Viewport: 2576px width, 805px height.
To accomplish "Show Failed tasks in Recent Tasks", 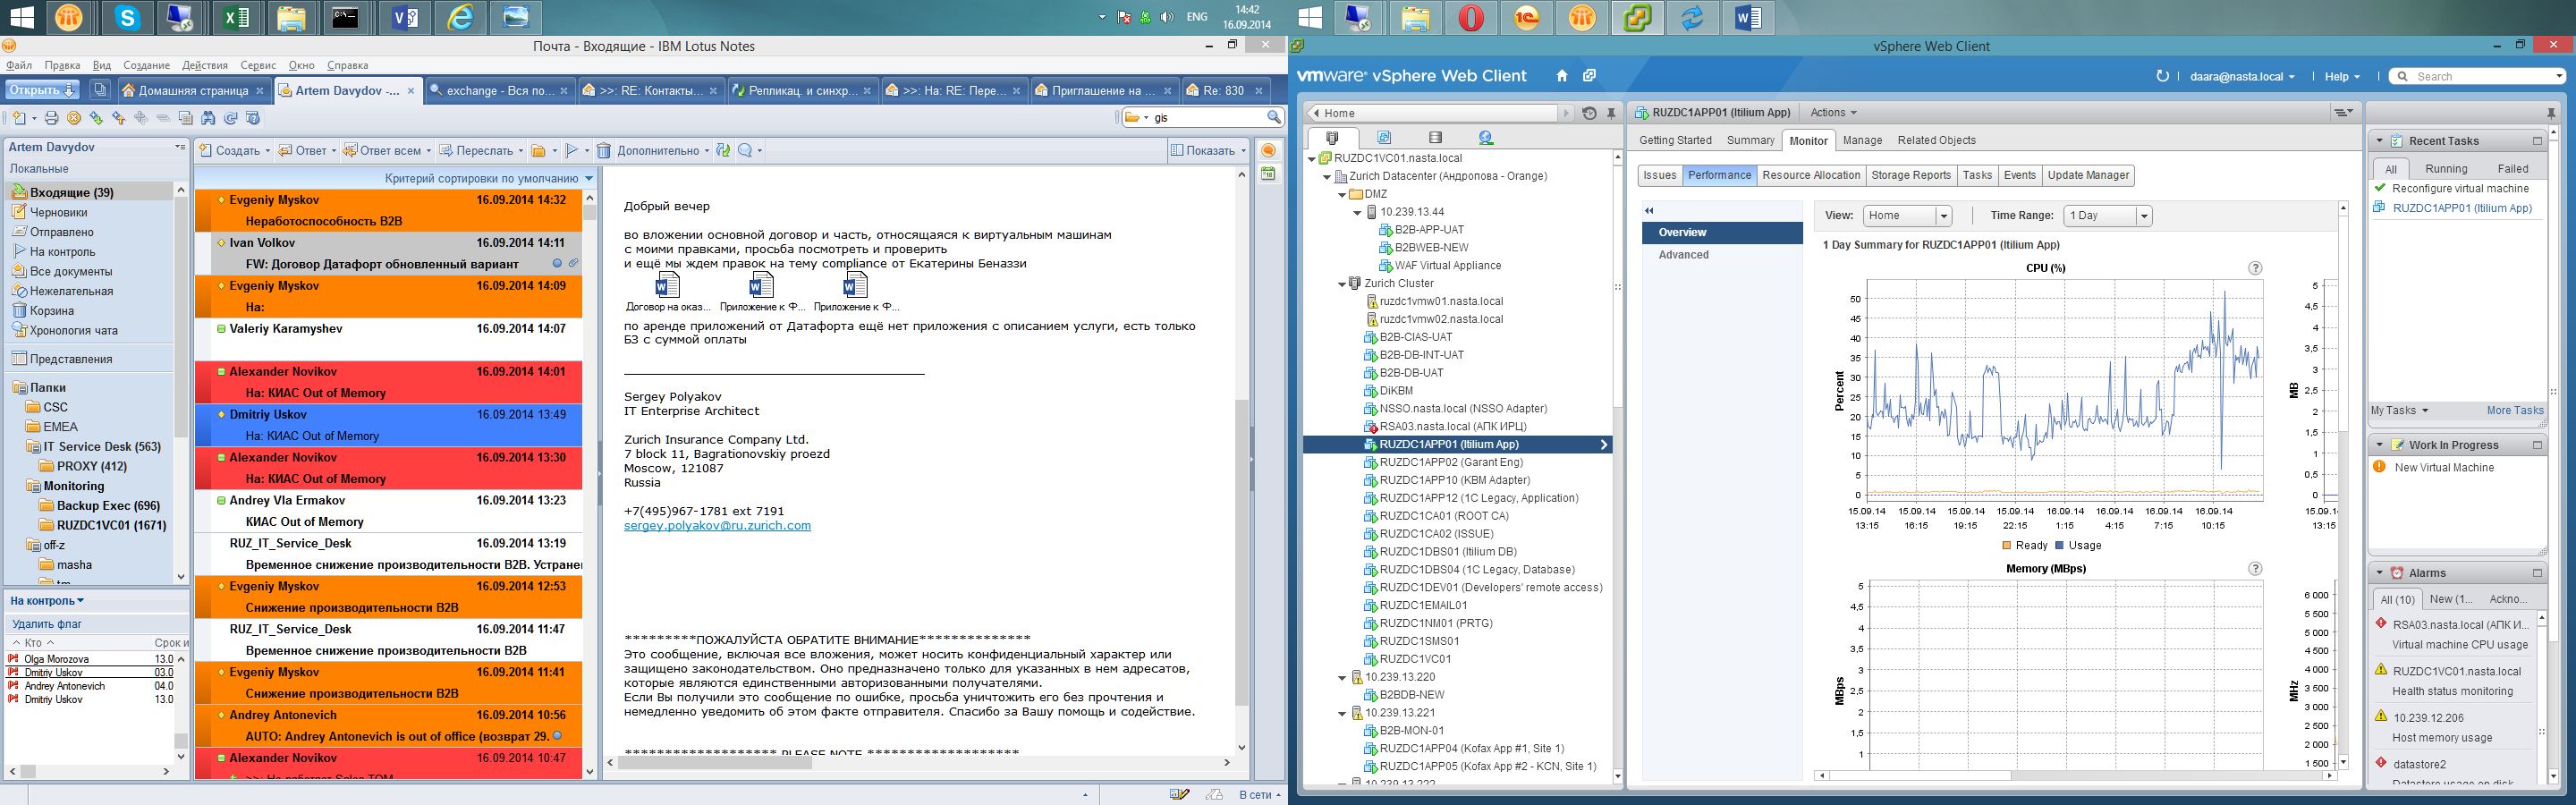I will point(2512,169).
